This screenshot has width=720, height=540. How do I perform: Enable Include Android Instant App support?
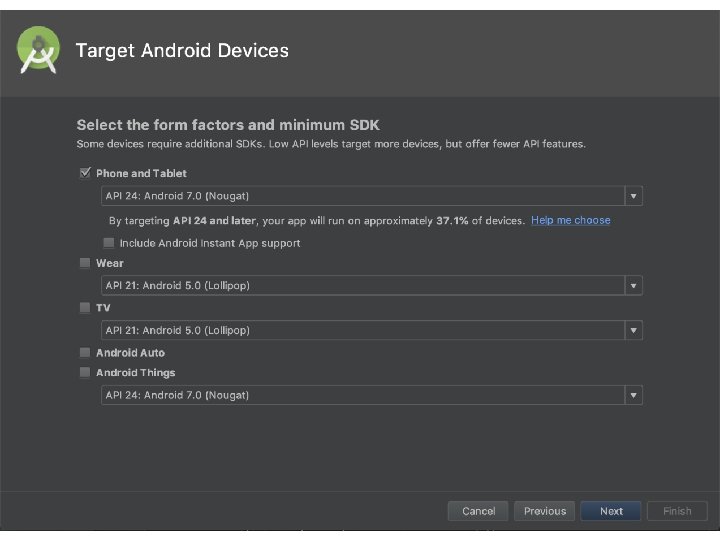pos(108,243)
